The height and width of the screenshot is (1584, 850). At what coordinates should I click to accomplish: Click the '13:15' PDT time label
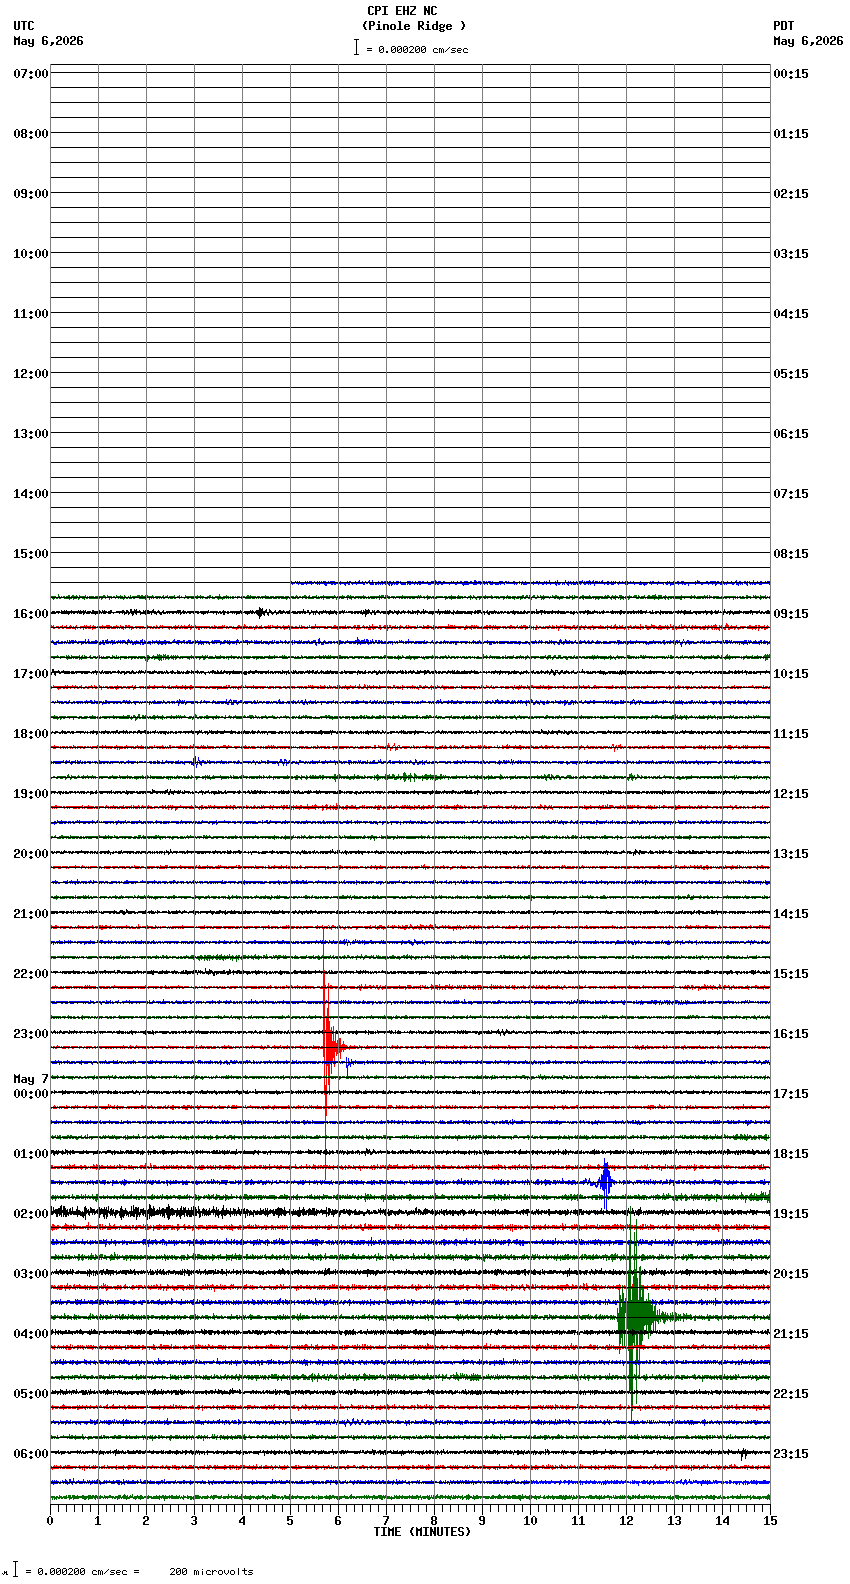[x=791, y=854]
